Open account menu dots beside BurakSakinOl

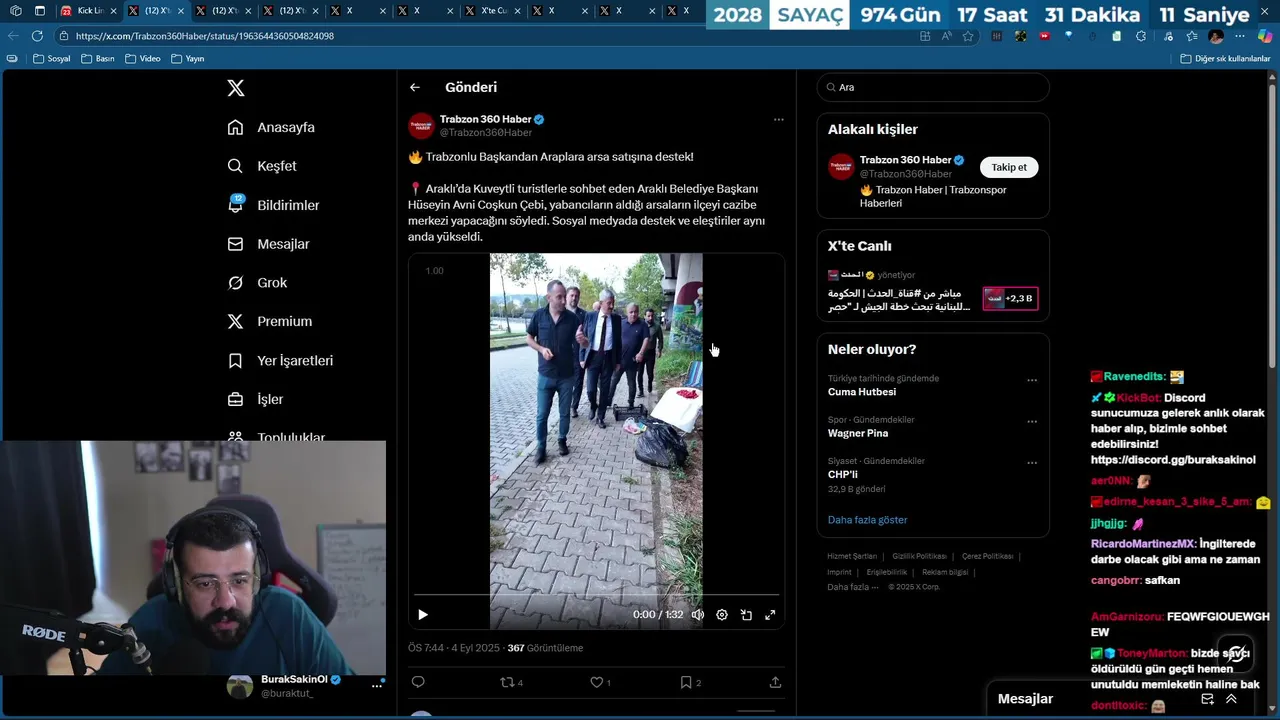378,686
